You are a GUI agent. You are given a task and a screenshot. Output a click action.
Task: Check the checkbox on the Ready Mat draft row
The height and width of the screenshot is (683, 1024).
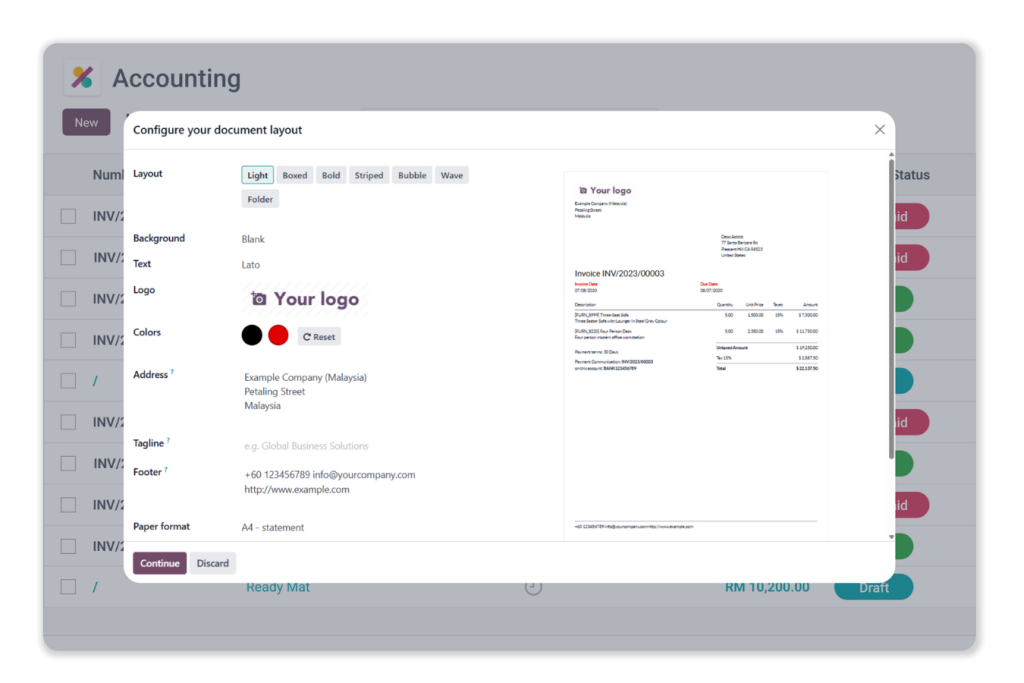pyautogui.click(x=67, y=587)
